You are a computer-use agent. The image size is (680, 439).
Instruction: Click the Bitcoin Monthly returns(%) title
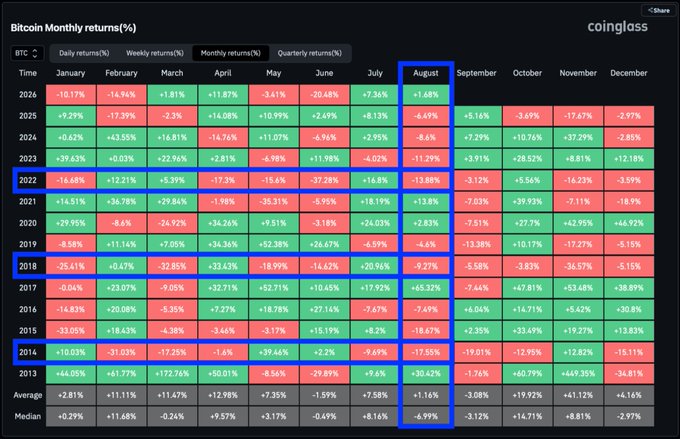(x=73, y=28)
